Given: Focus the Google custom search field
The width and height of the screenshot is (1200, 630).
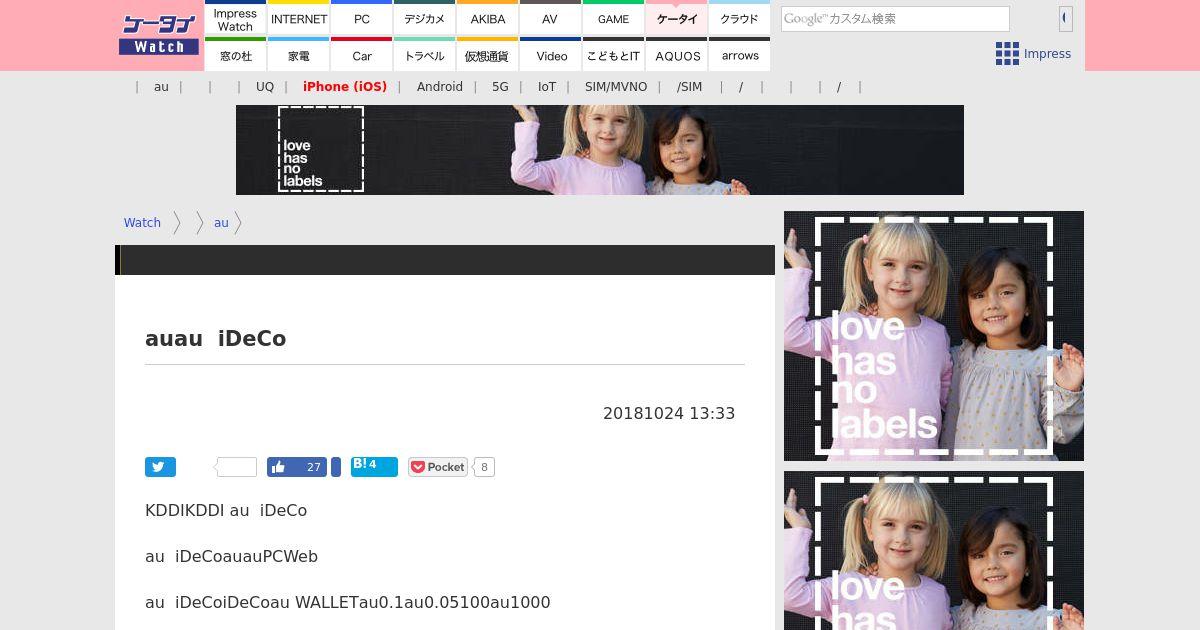Looking at the screenshot, I should (x=895, y=19).
